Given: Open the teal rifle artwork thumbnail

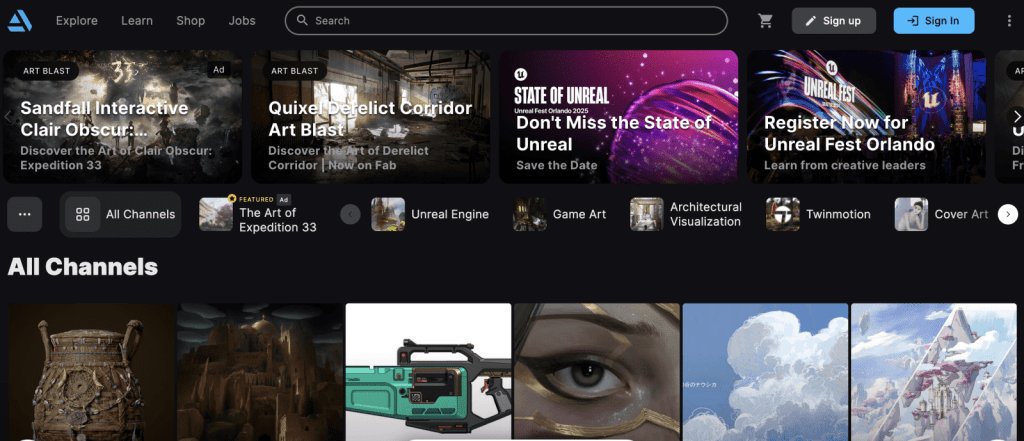Looking at the screenshot, I should pyautogui.click(x=429, y=372).
